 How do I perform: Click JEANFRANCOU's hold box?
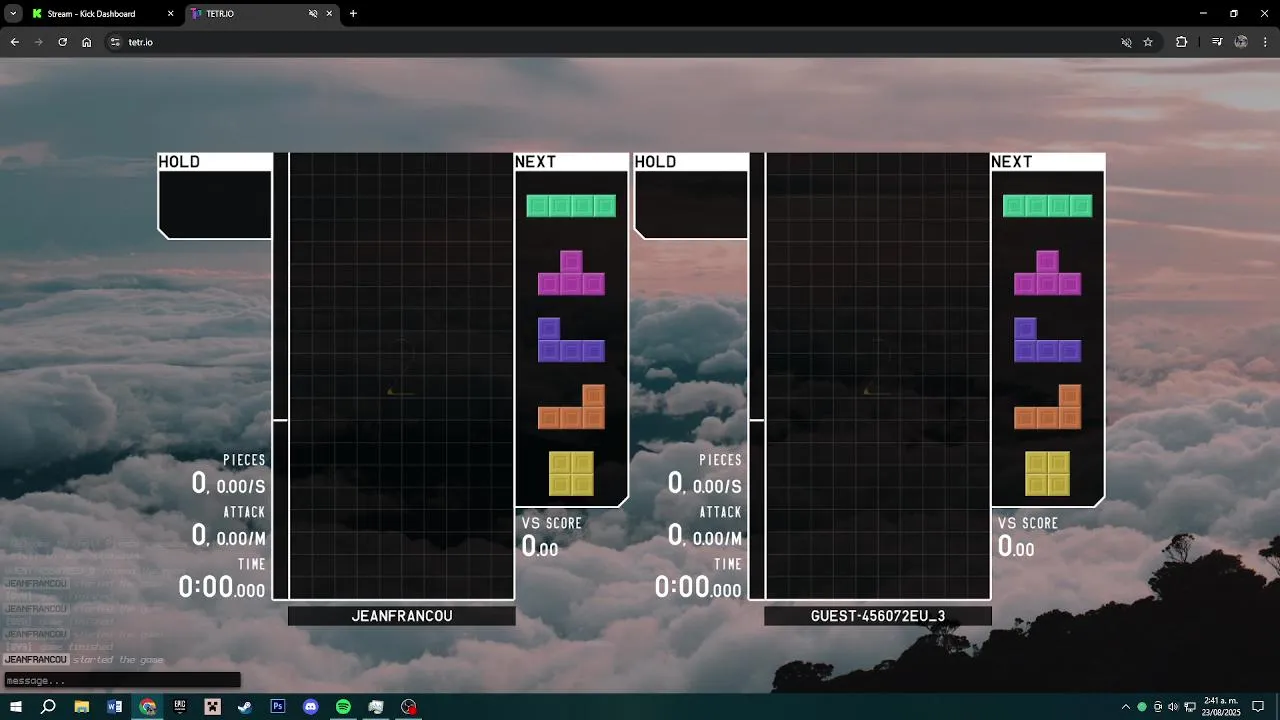click(x=215, y=205)
